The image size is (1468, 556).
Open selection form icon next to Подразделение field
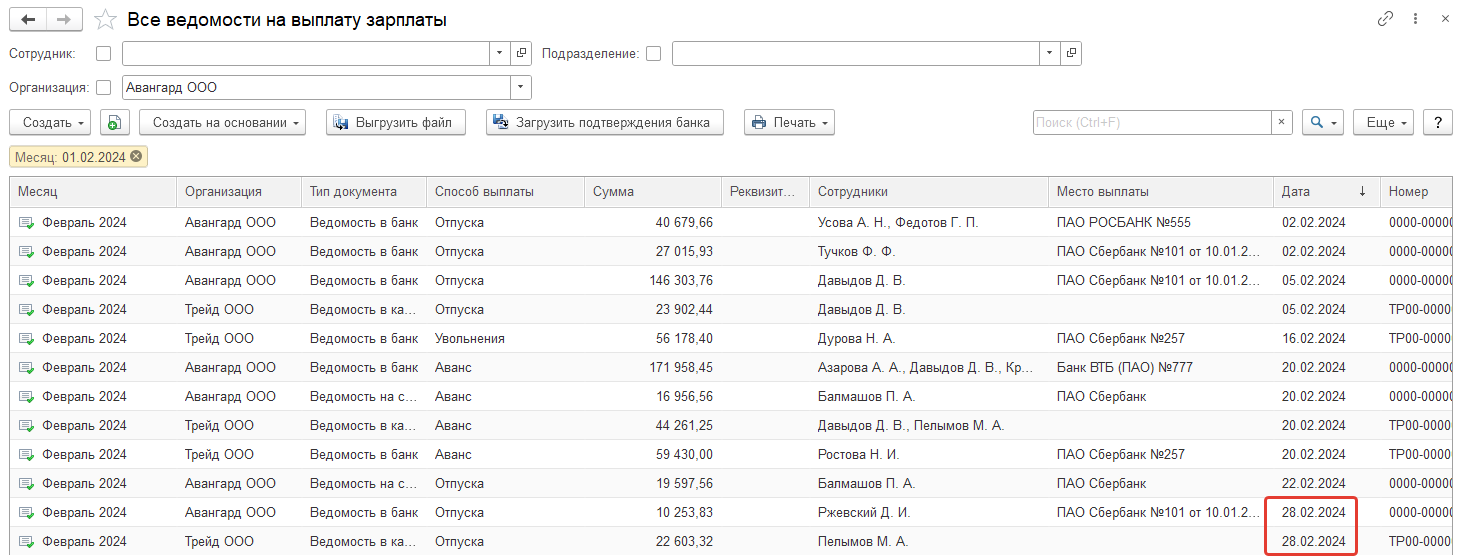tap(1071, 53)
